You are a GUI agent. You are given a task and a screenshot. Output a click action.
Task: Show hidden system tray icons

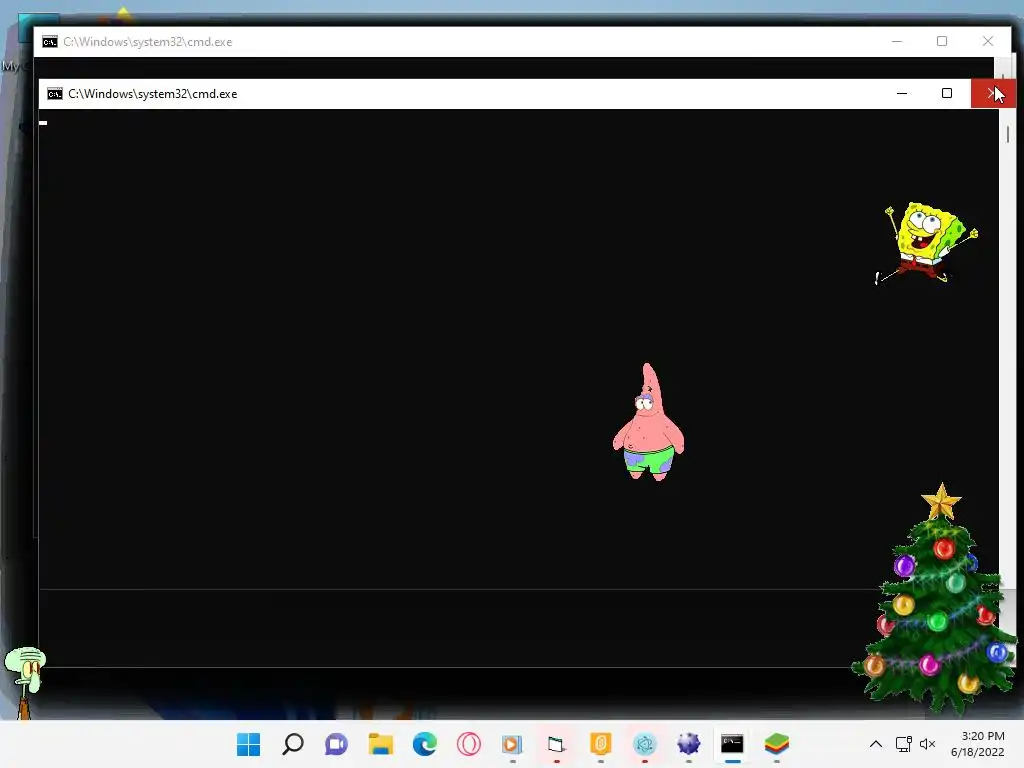point(876,744)
